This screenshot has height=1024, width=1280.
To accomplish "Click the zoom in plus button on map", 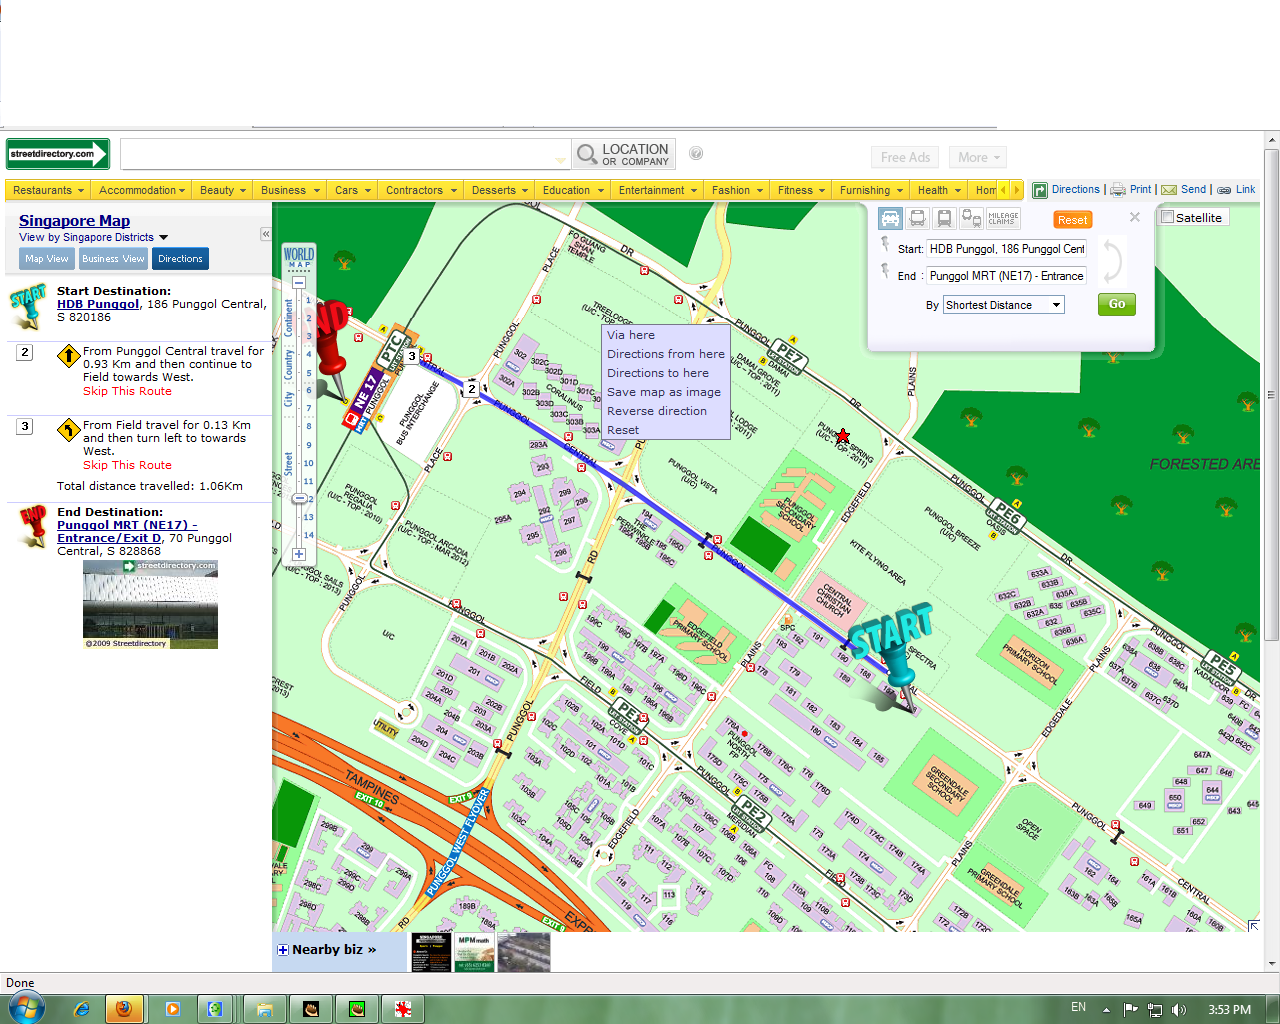I will (x=298, y=554).
